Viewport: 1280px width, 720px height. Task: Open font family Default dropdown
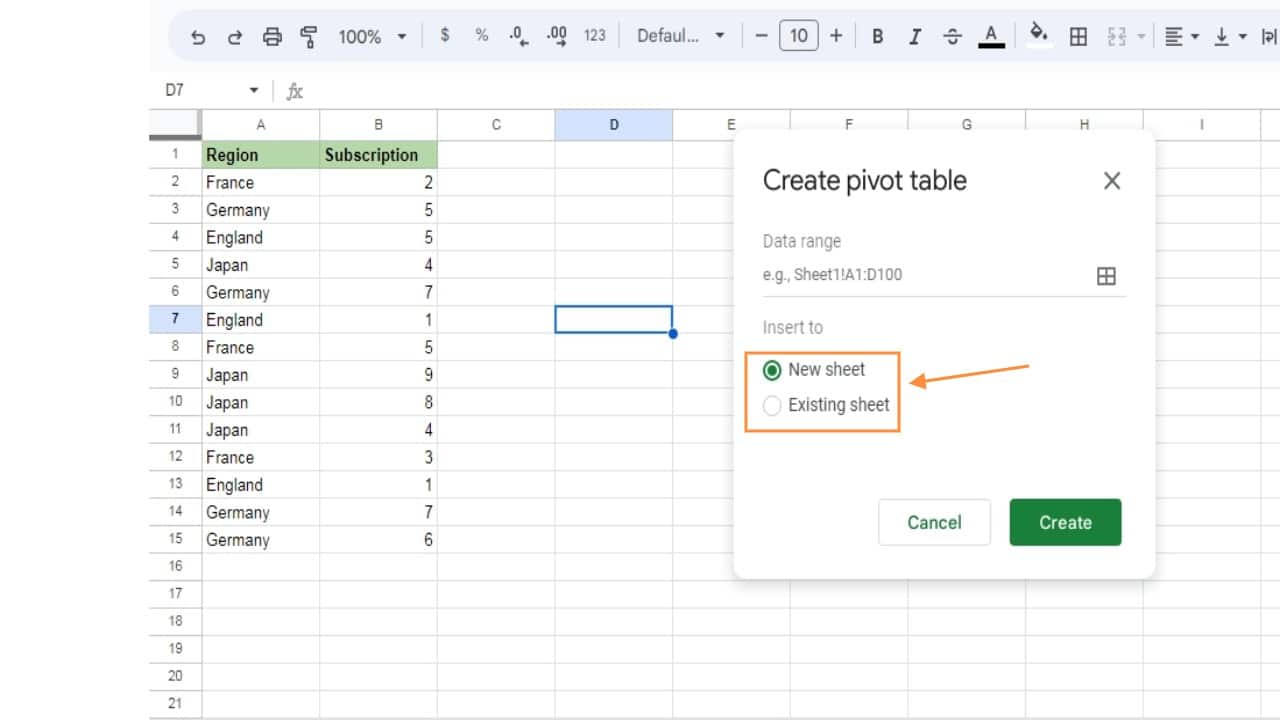[x=680, y=36]
